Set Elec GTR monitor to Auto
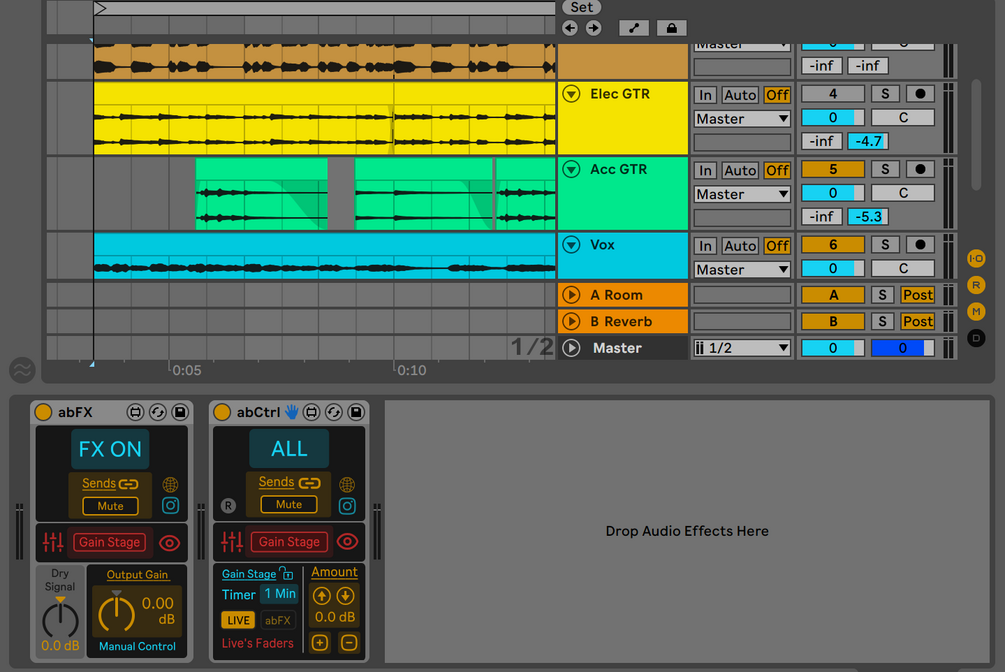Image resolution: width=1005 pixels, height=672 pixels. tap(740, 96)
